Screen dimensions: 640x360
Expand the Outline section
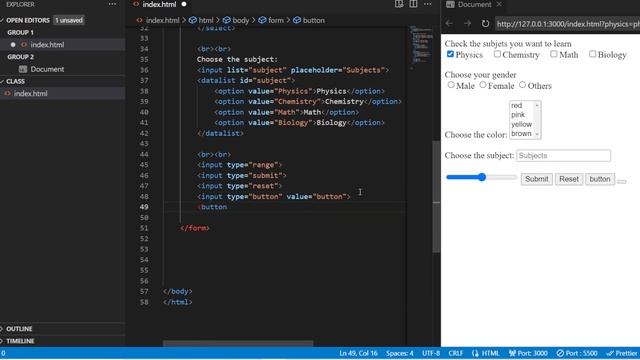(x=19, y=329)
